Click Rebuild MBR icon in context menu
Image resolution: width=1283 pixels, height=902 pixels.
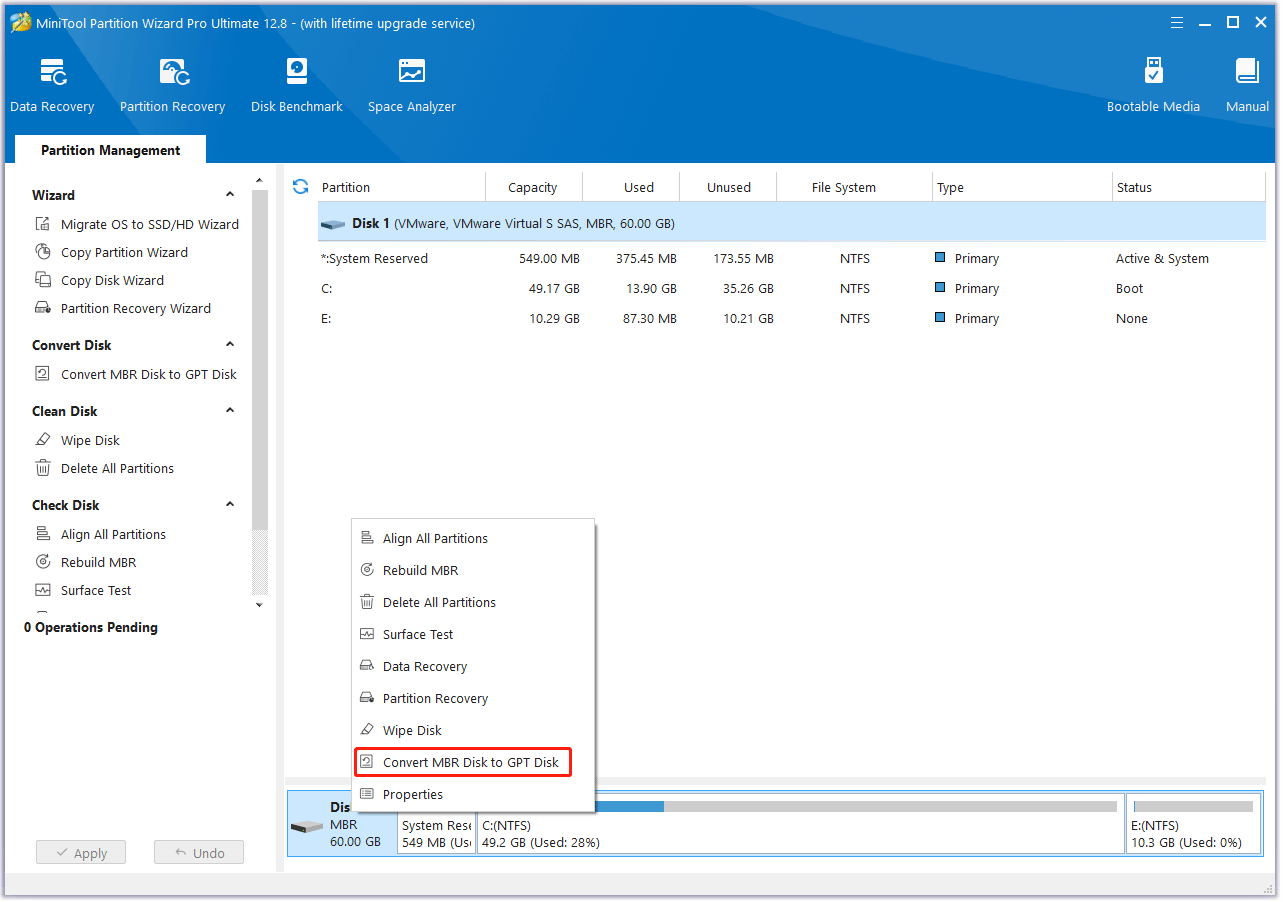(x=367, y=570)
